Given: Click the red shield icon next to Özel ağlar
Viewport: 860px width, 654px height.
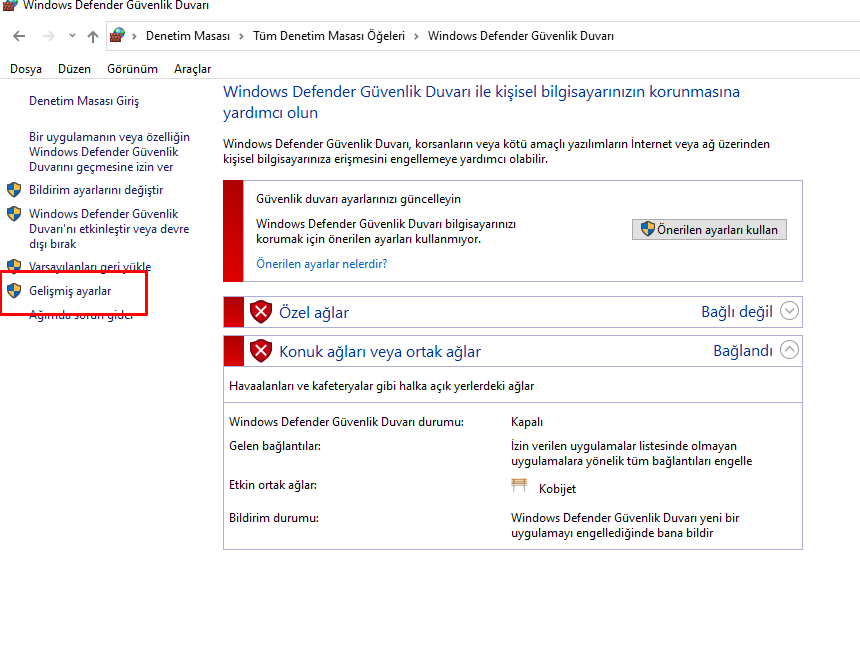Looking at the screenshot, I should click(261, 312).
